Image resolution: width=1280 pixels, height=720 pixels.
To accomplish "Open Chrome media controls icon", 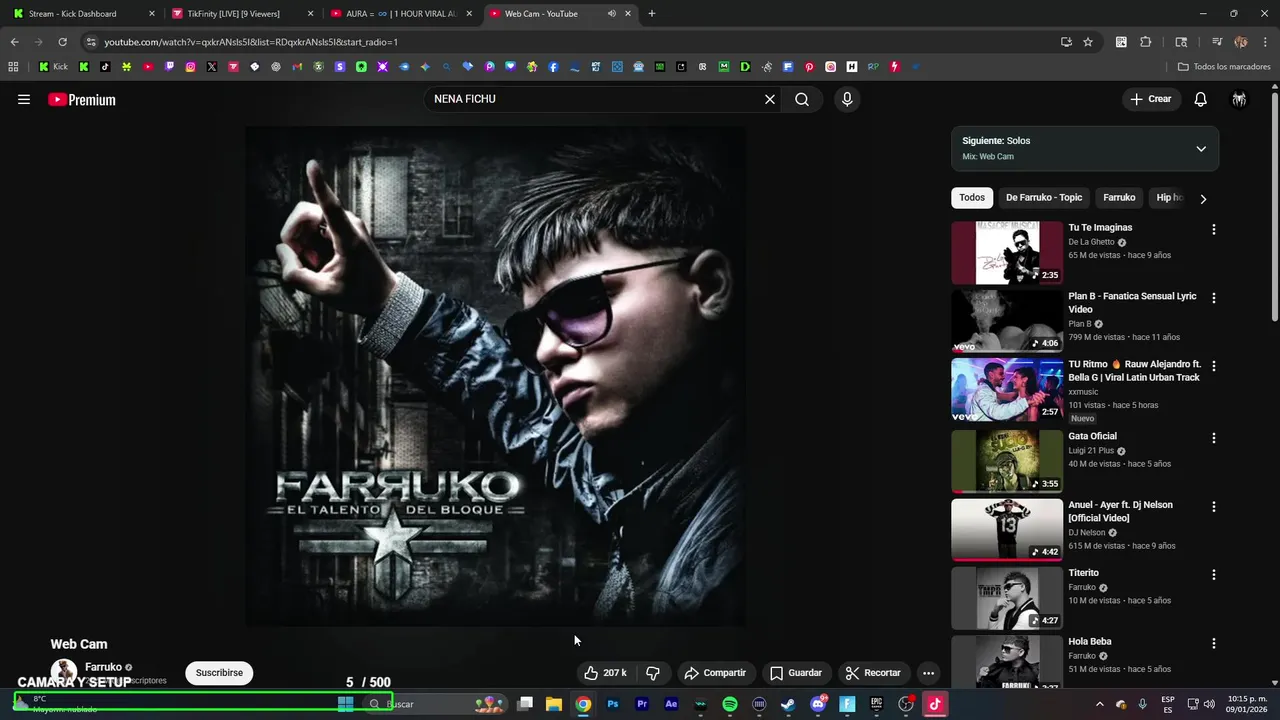I will point(1217,42).
